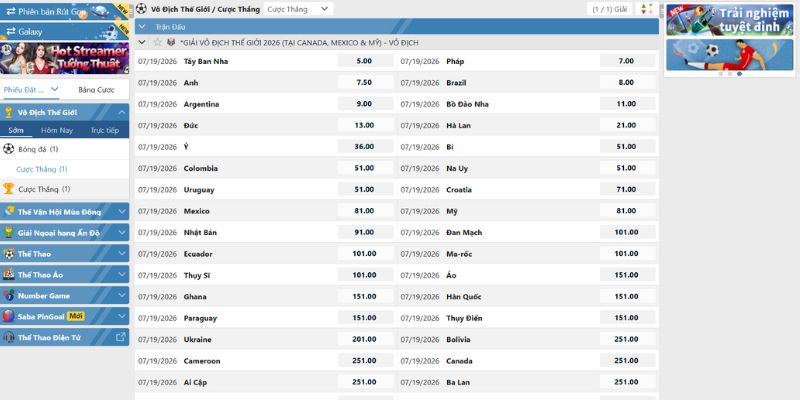Open the Phiếu Đặt dropdown tab
Screen dimensions: 800x400
coord(32,89)
